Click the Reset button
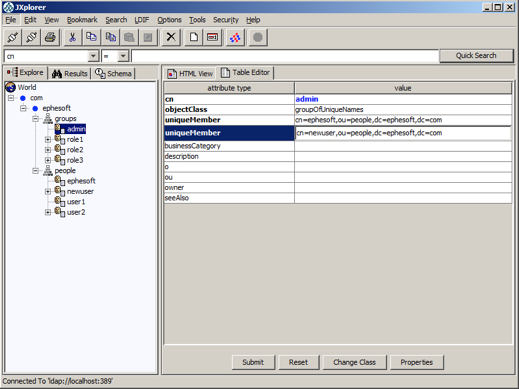The image size is (519, 389). pos(298,362)
